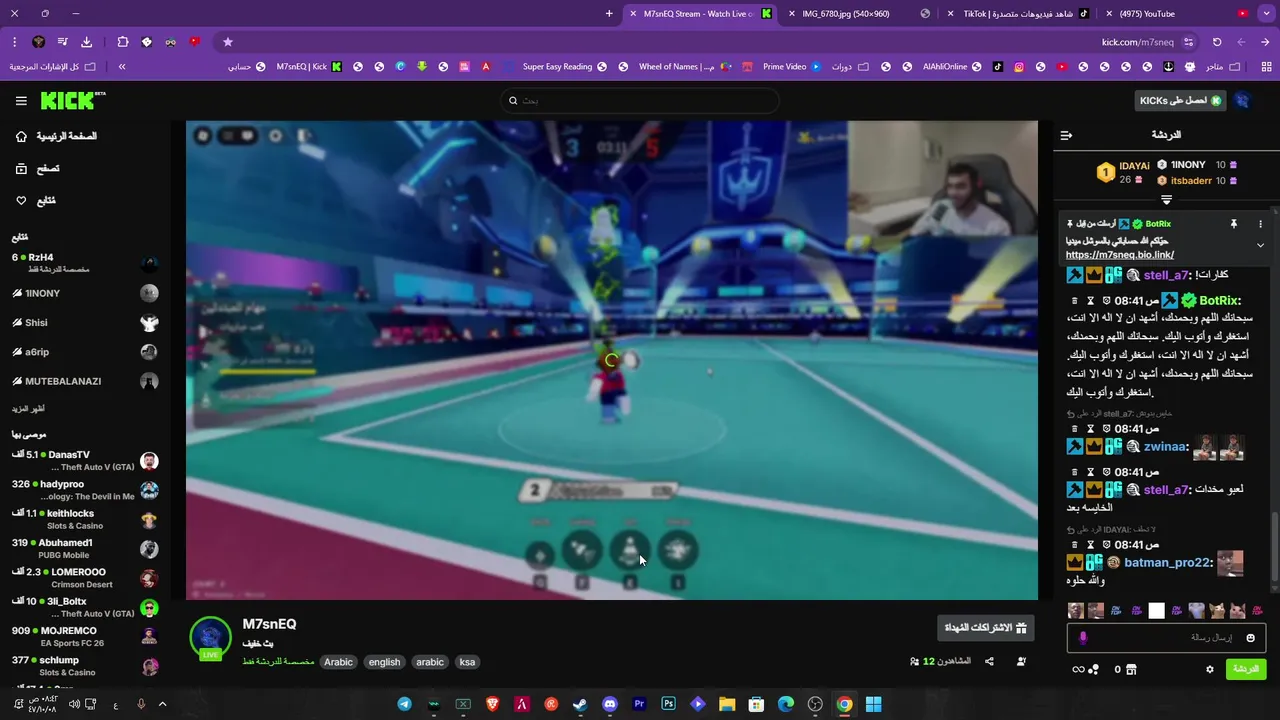Send message with green Chat button
1280x720 pixels.
[x=1245, y=669]
